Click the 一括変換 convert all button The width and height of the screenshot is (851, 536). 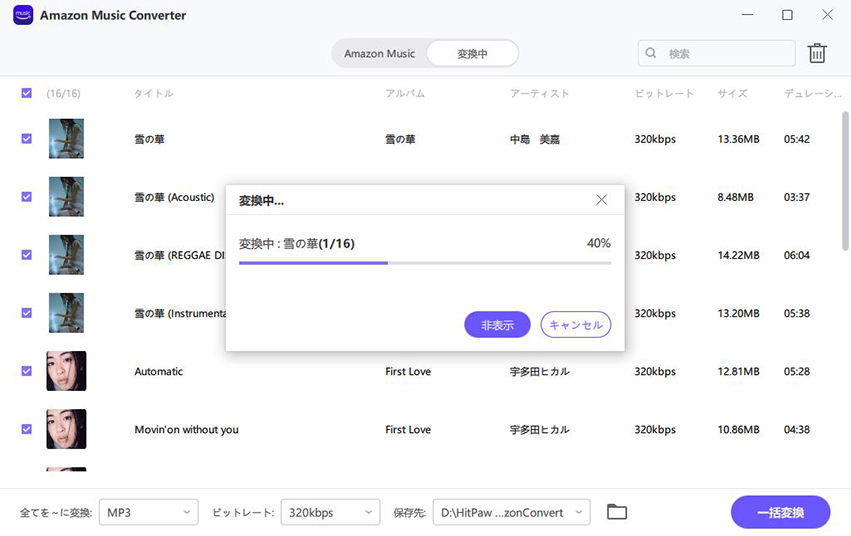[780, 512]
